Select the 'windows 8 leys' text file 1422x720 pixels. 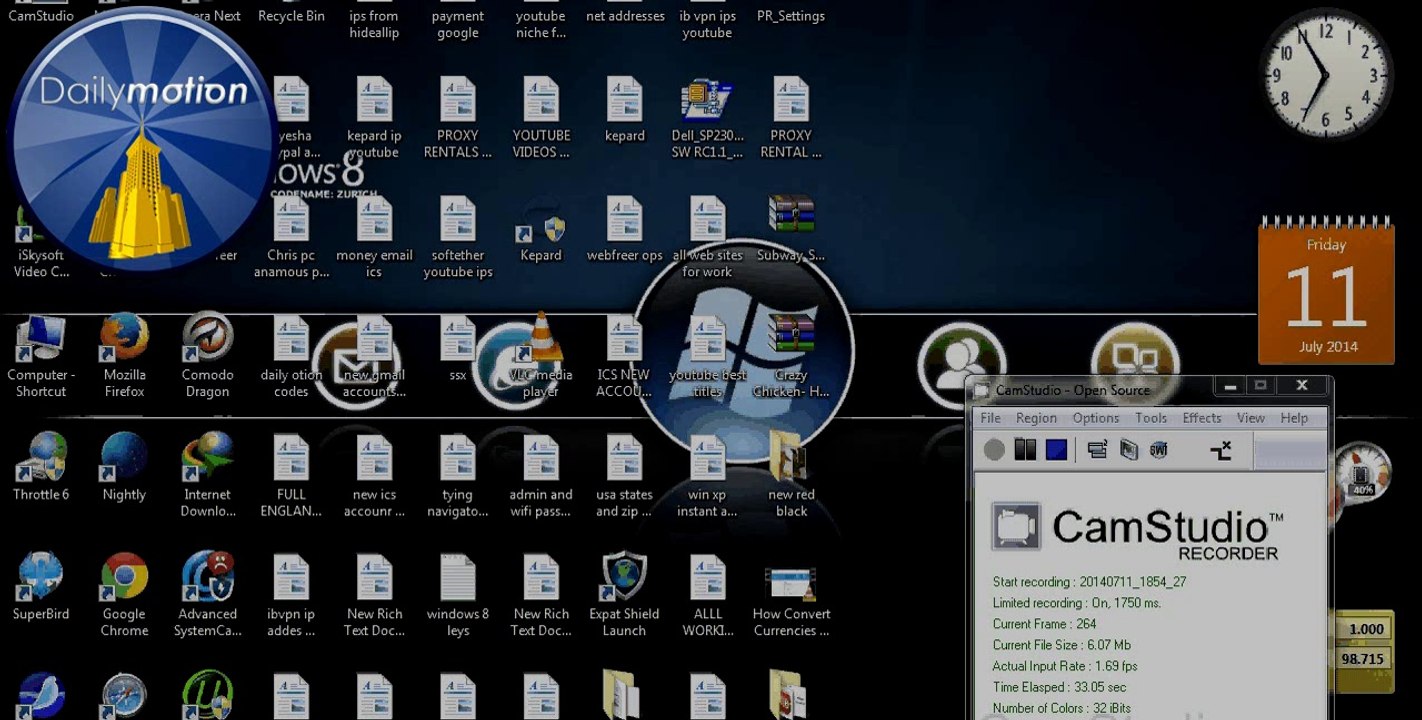click(x=458, y=595)
